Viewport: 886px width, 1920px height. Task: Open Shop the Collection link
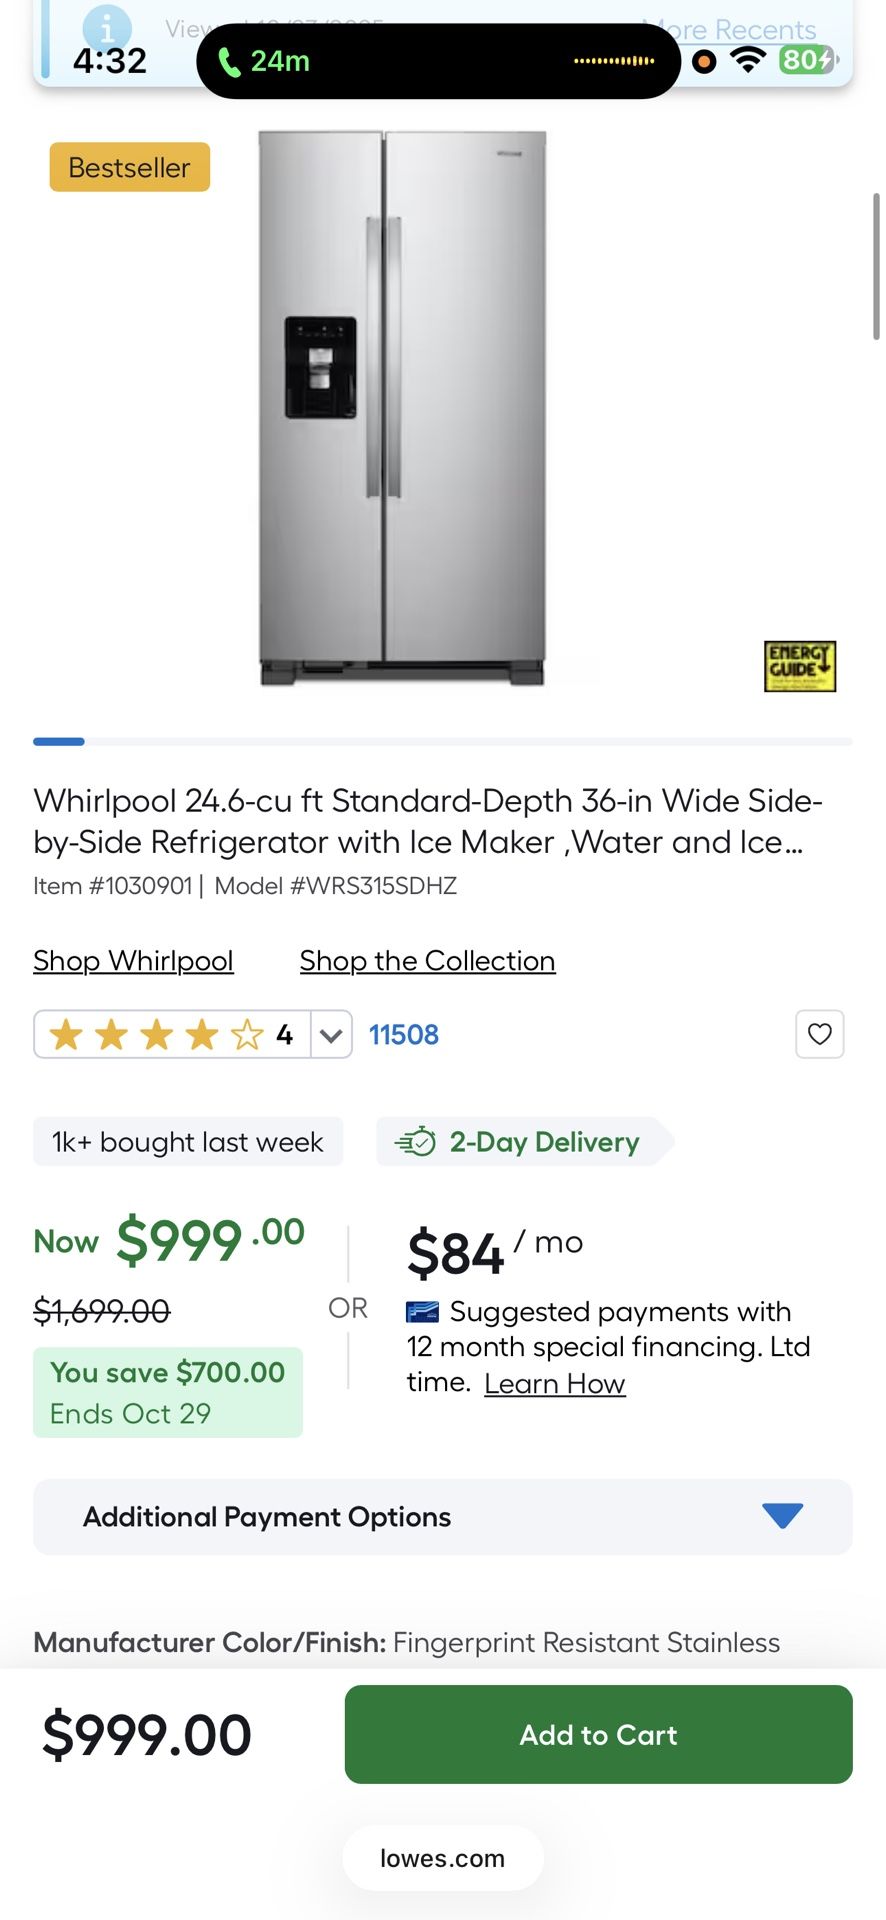point(427,961)
